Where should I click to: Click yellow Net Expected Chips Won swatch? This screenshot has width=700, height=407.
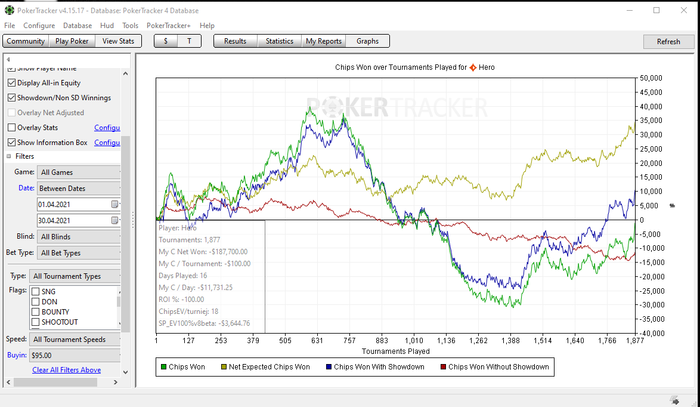click(224, 367)
